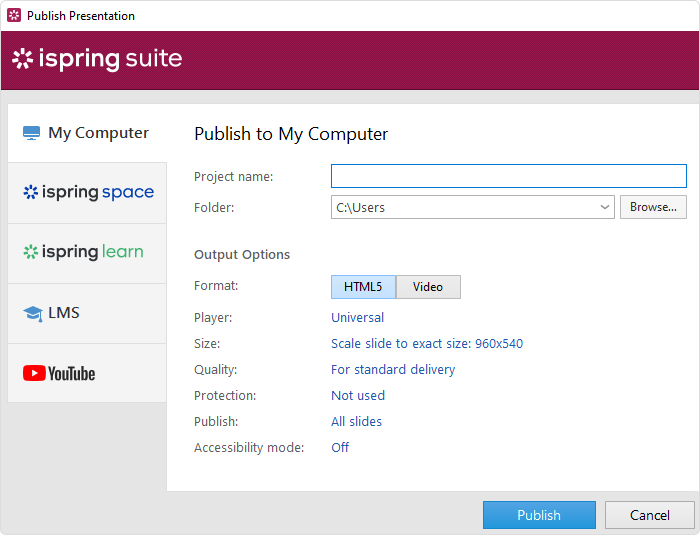Click the green iSpring Learn snowflake icon
Viewport: 700px width, 535px height.
(x=30, y=252)
